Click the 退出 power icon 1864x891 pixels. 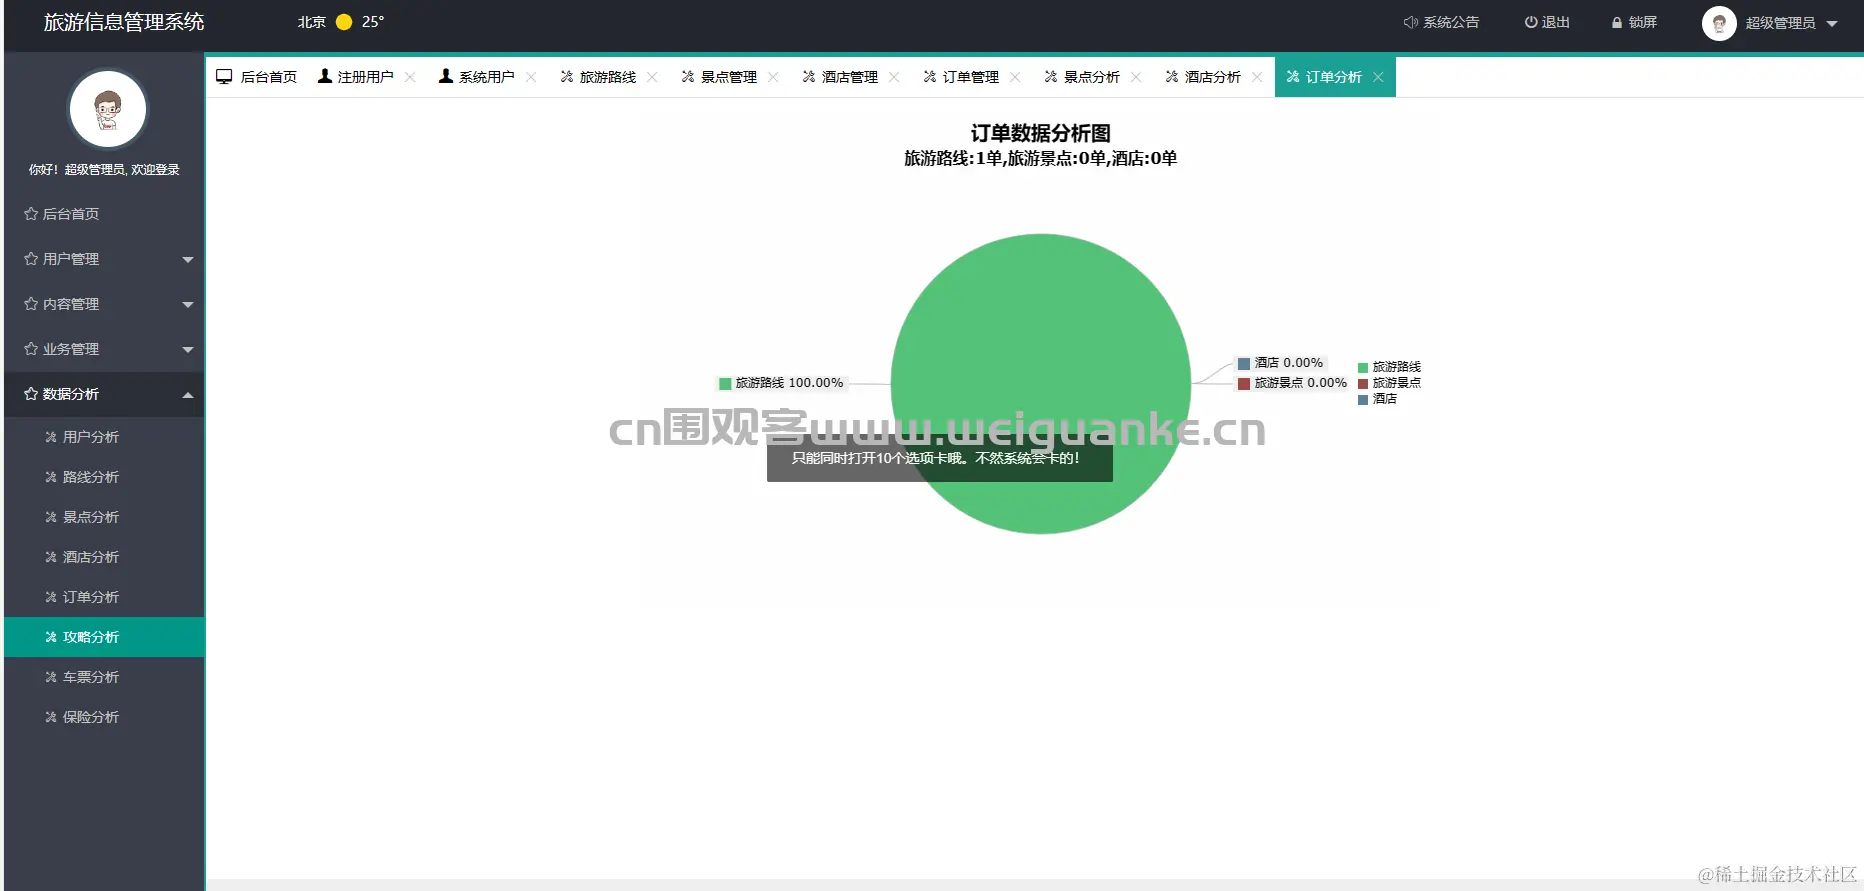click(1530, 22)
